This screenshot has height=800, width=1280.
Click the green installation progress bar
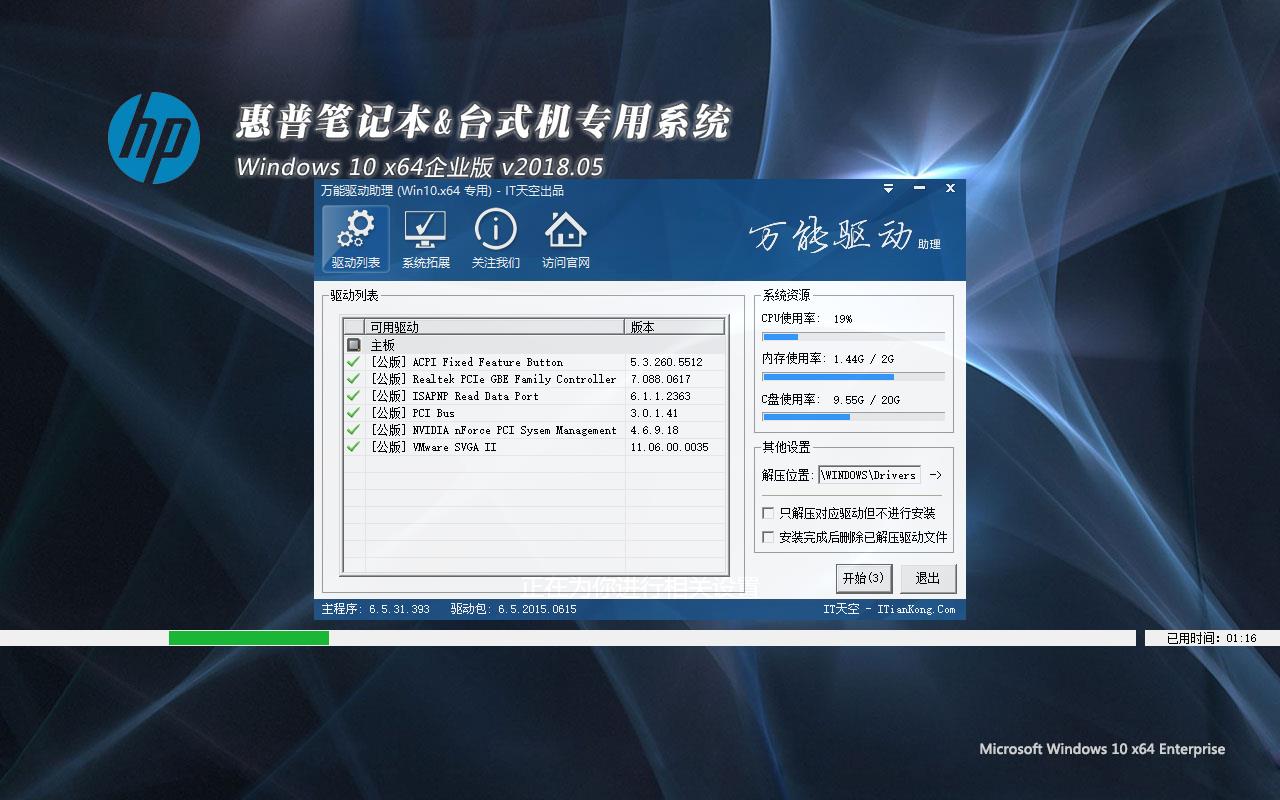[248, 638]
